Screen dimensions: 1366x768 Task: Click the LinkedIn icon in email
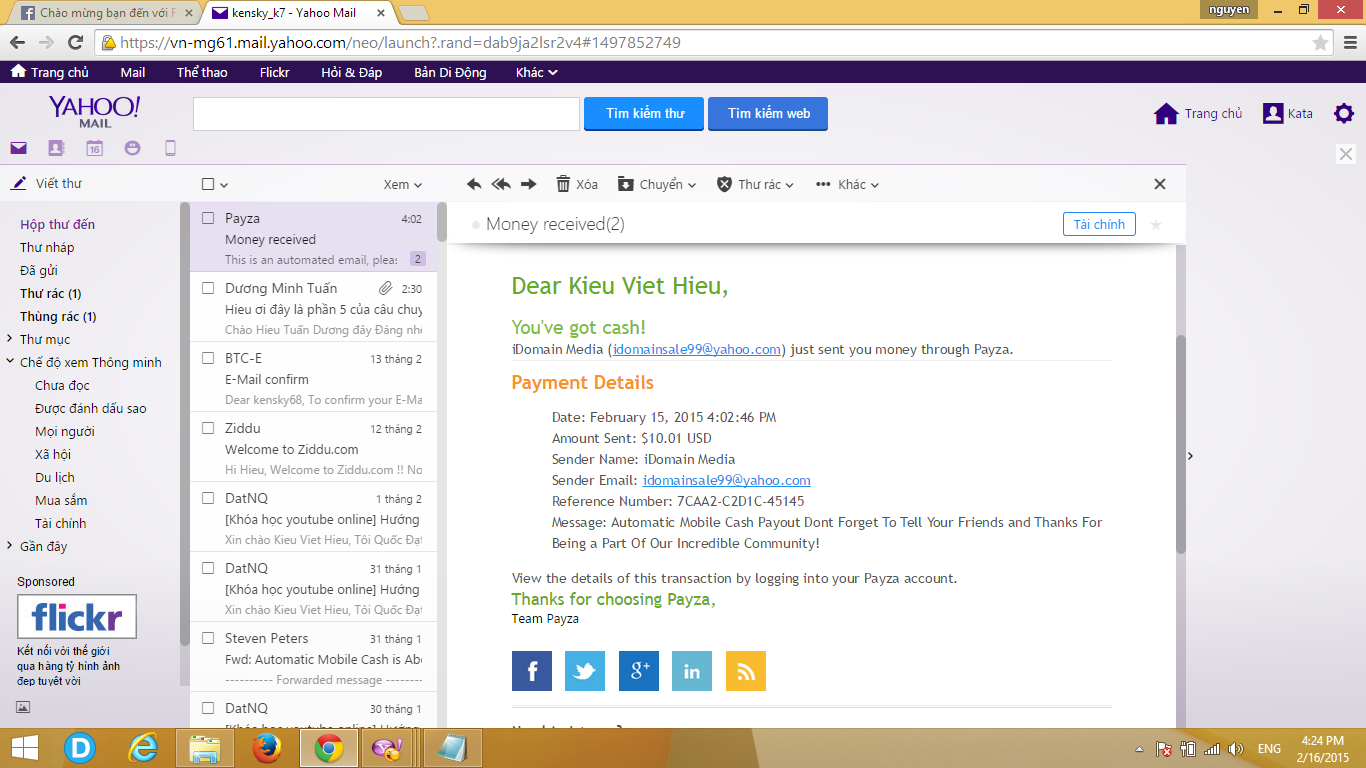click(x=692, y=671)
